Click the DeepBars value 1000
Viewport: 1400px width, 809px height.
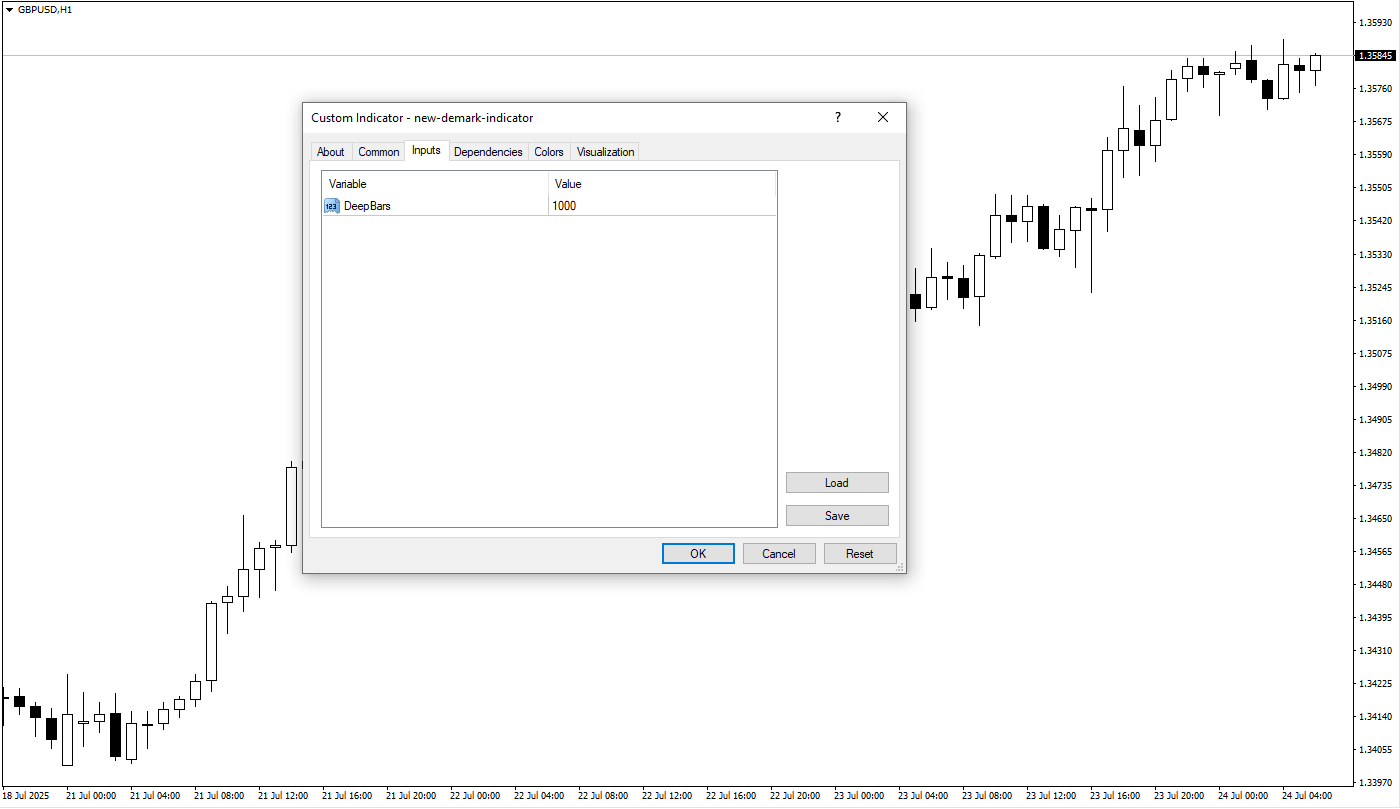click(x=564, y=206)
